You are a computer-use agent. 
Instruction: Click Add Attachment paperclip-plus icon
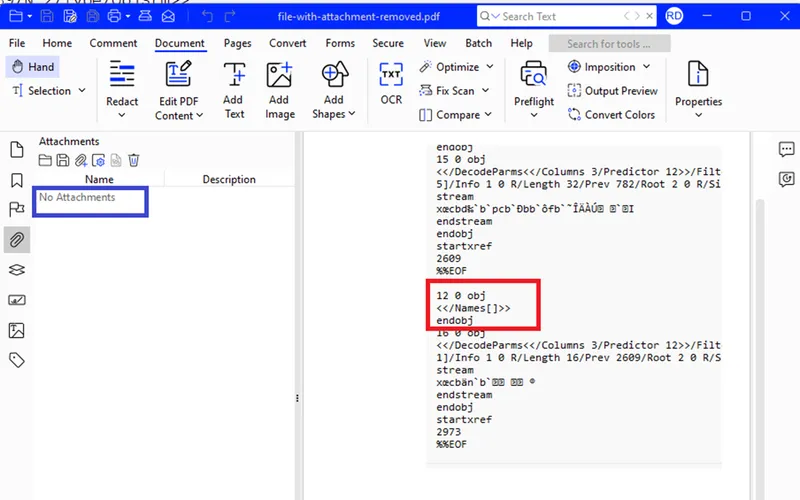(x=81, y=161)
